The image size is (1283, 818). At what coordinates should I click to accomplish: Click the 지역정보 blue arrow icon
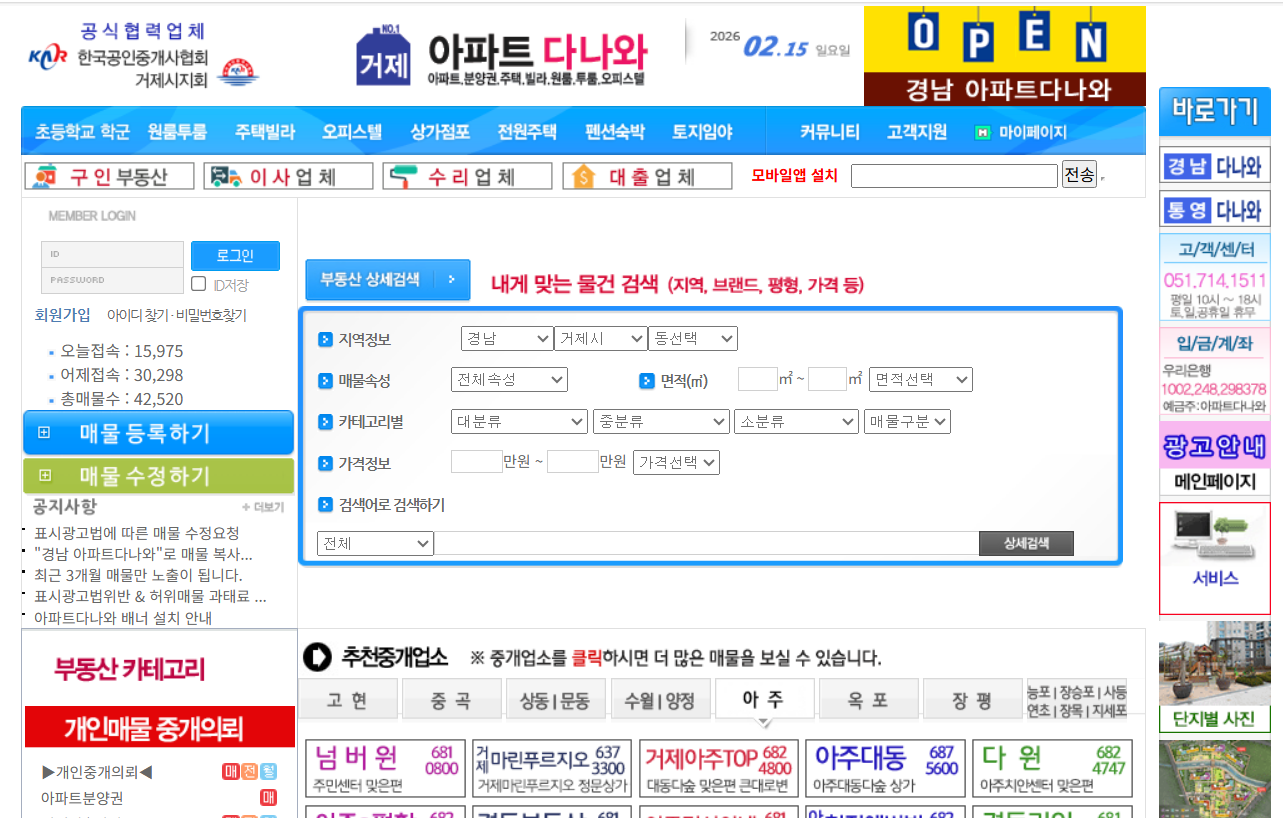coord(325,339)
